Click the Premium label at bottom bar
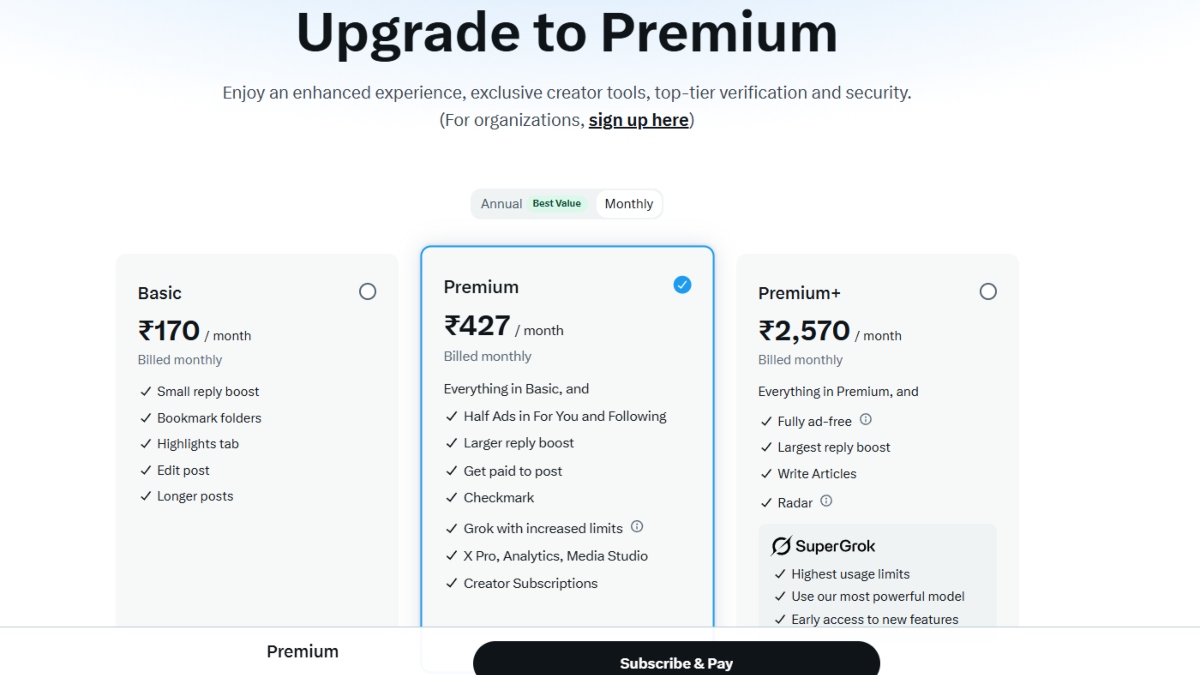The image size is (1200, 675). (302, 651)
